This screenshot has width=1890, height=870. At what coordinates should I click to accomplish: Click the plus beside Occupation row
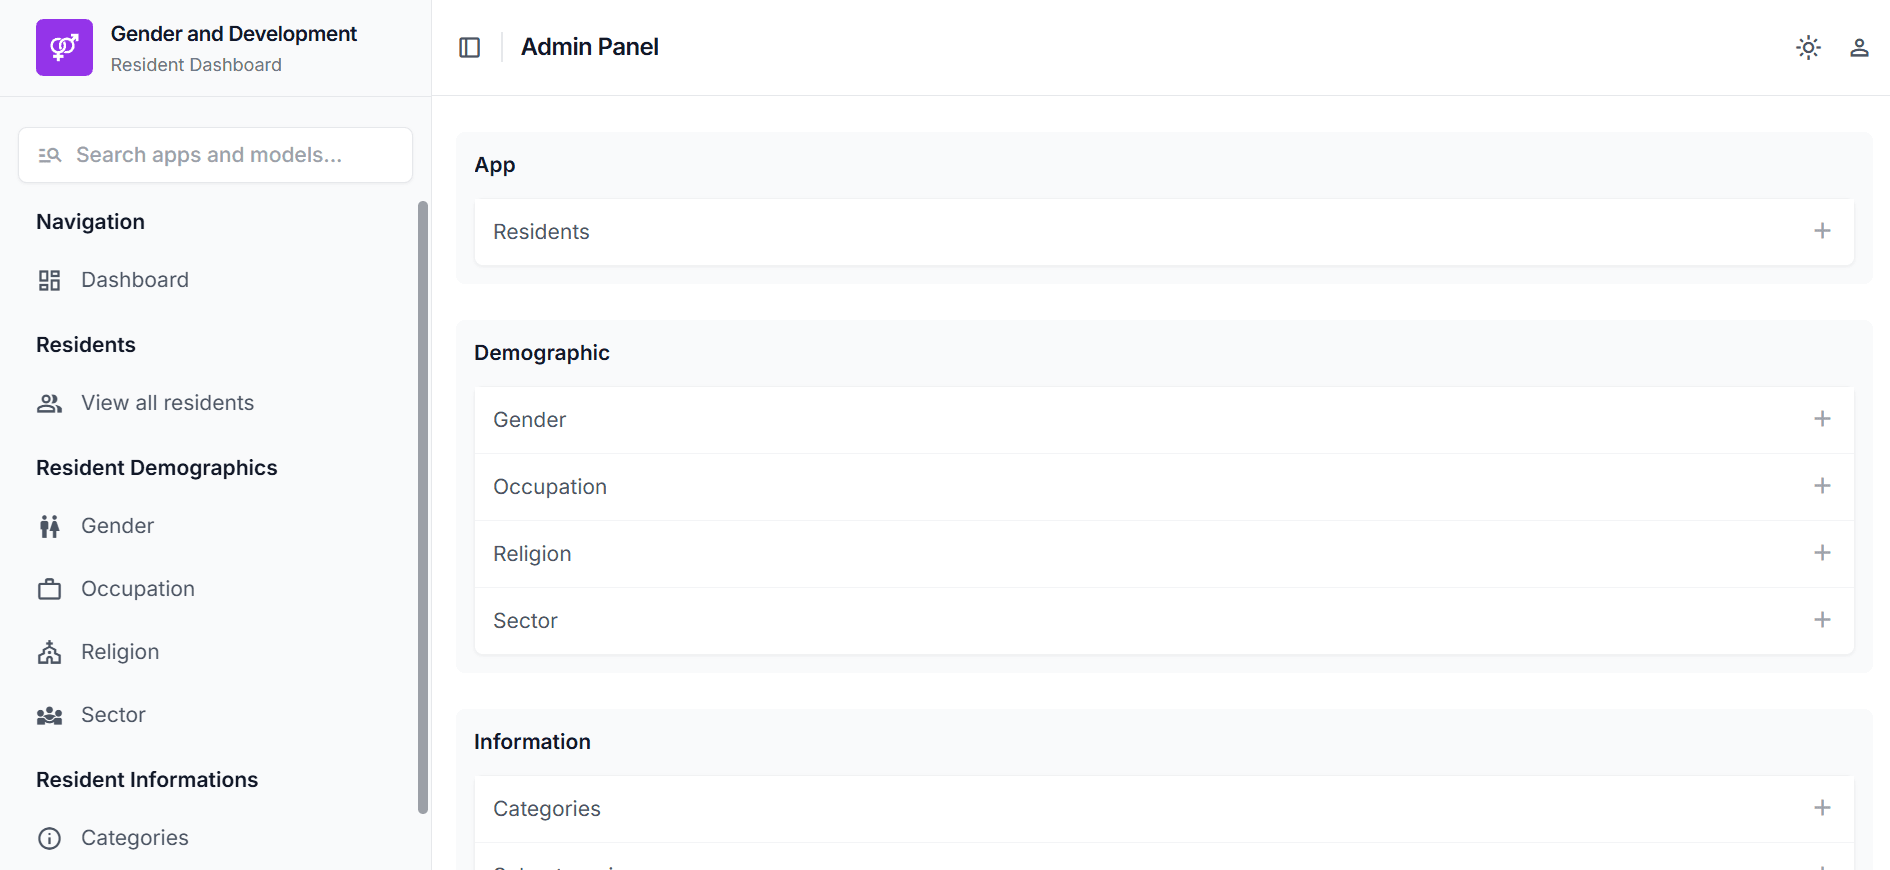click(x=1822, y=486)
